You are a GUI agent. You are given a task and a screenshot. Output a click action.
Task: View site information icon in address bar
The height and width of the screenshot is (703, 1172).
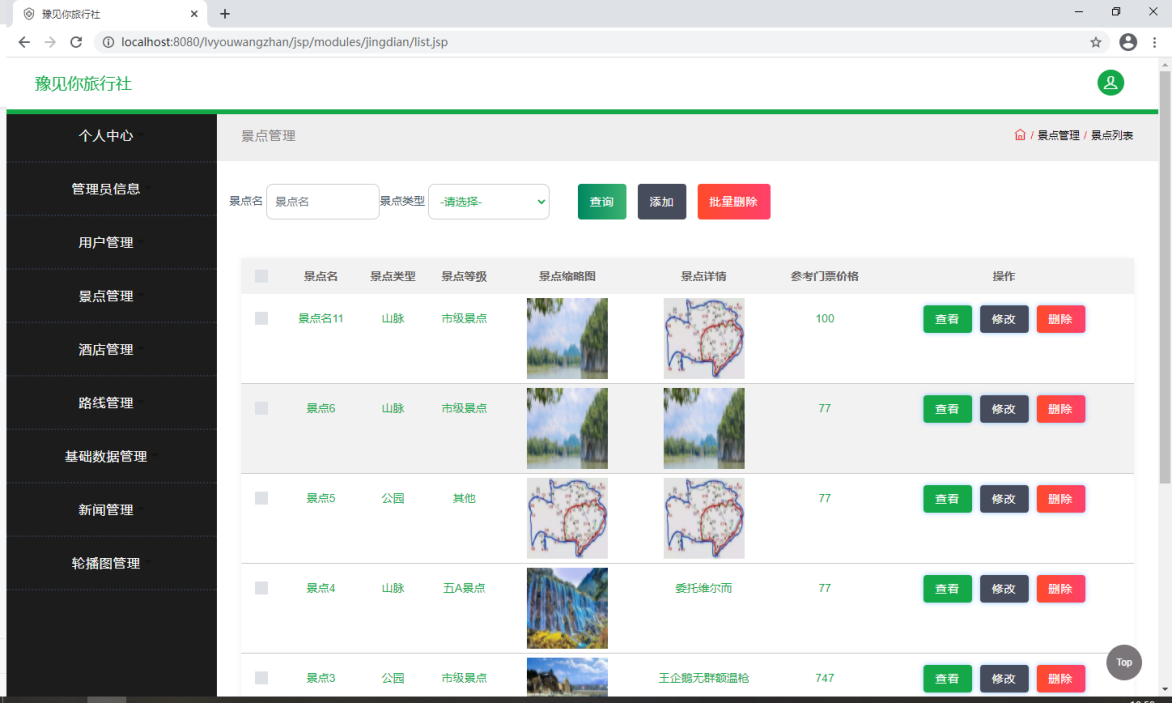pyautogui.click(x=108, y=42)
